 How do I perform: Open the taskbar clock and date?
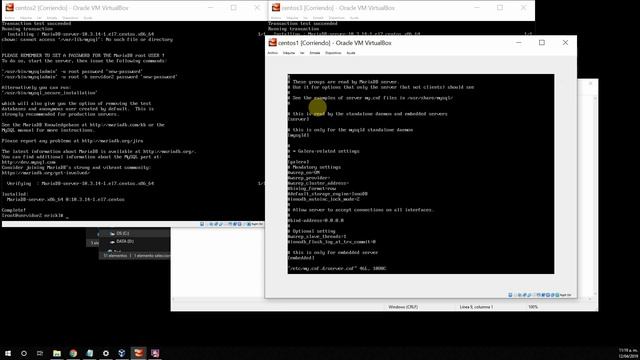click(x=629, y=353)
